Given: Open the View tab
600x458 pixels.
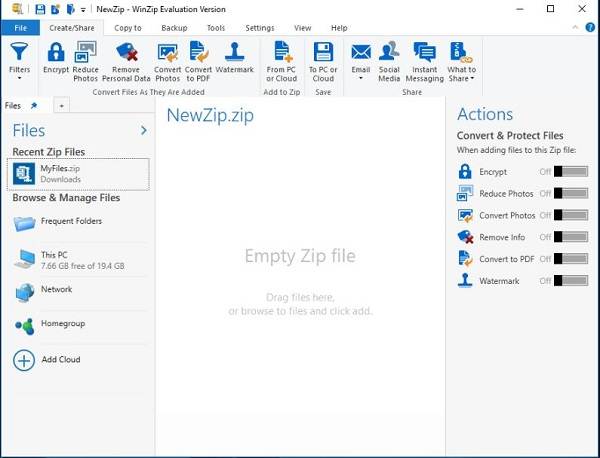Looking at the screenshot, I should click(x=303, y=28).
